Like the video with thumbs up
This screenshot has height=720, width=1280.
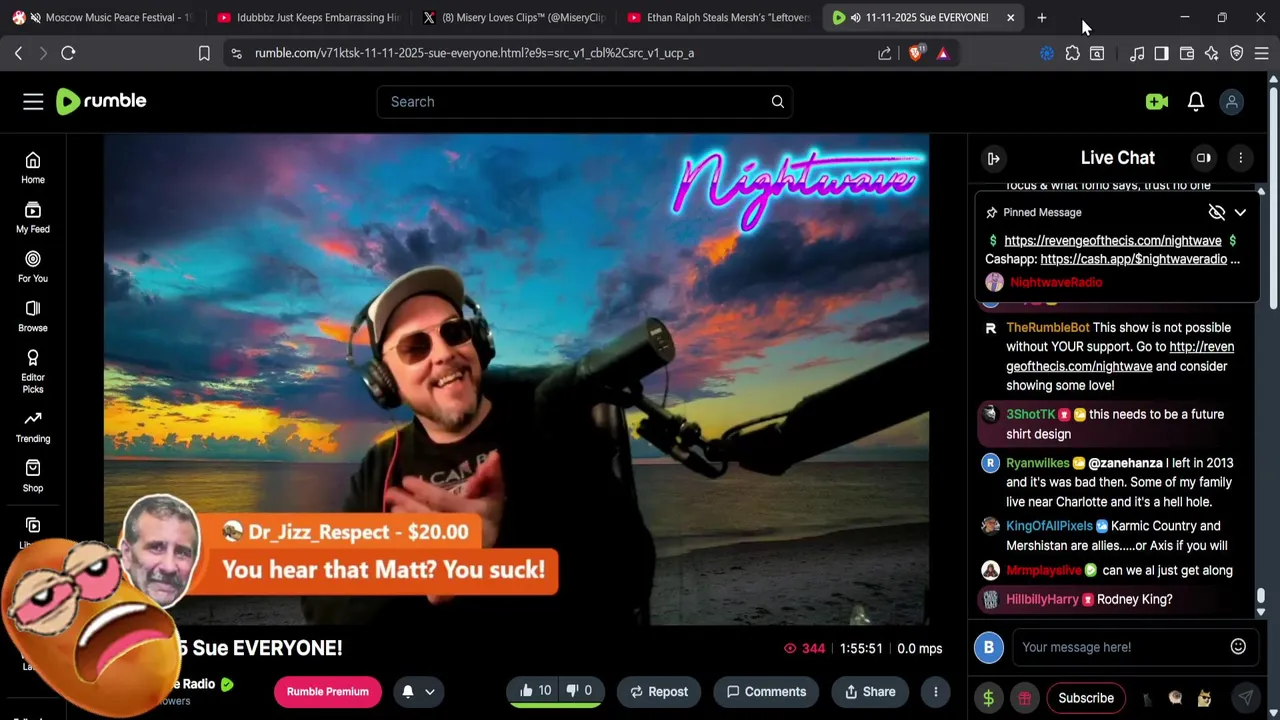click(535, 691)
